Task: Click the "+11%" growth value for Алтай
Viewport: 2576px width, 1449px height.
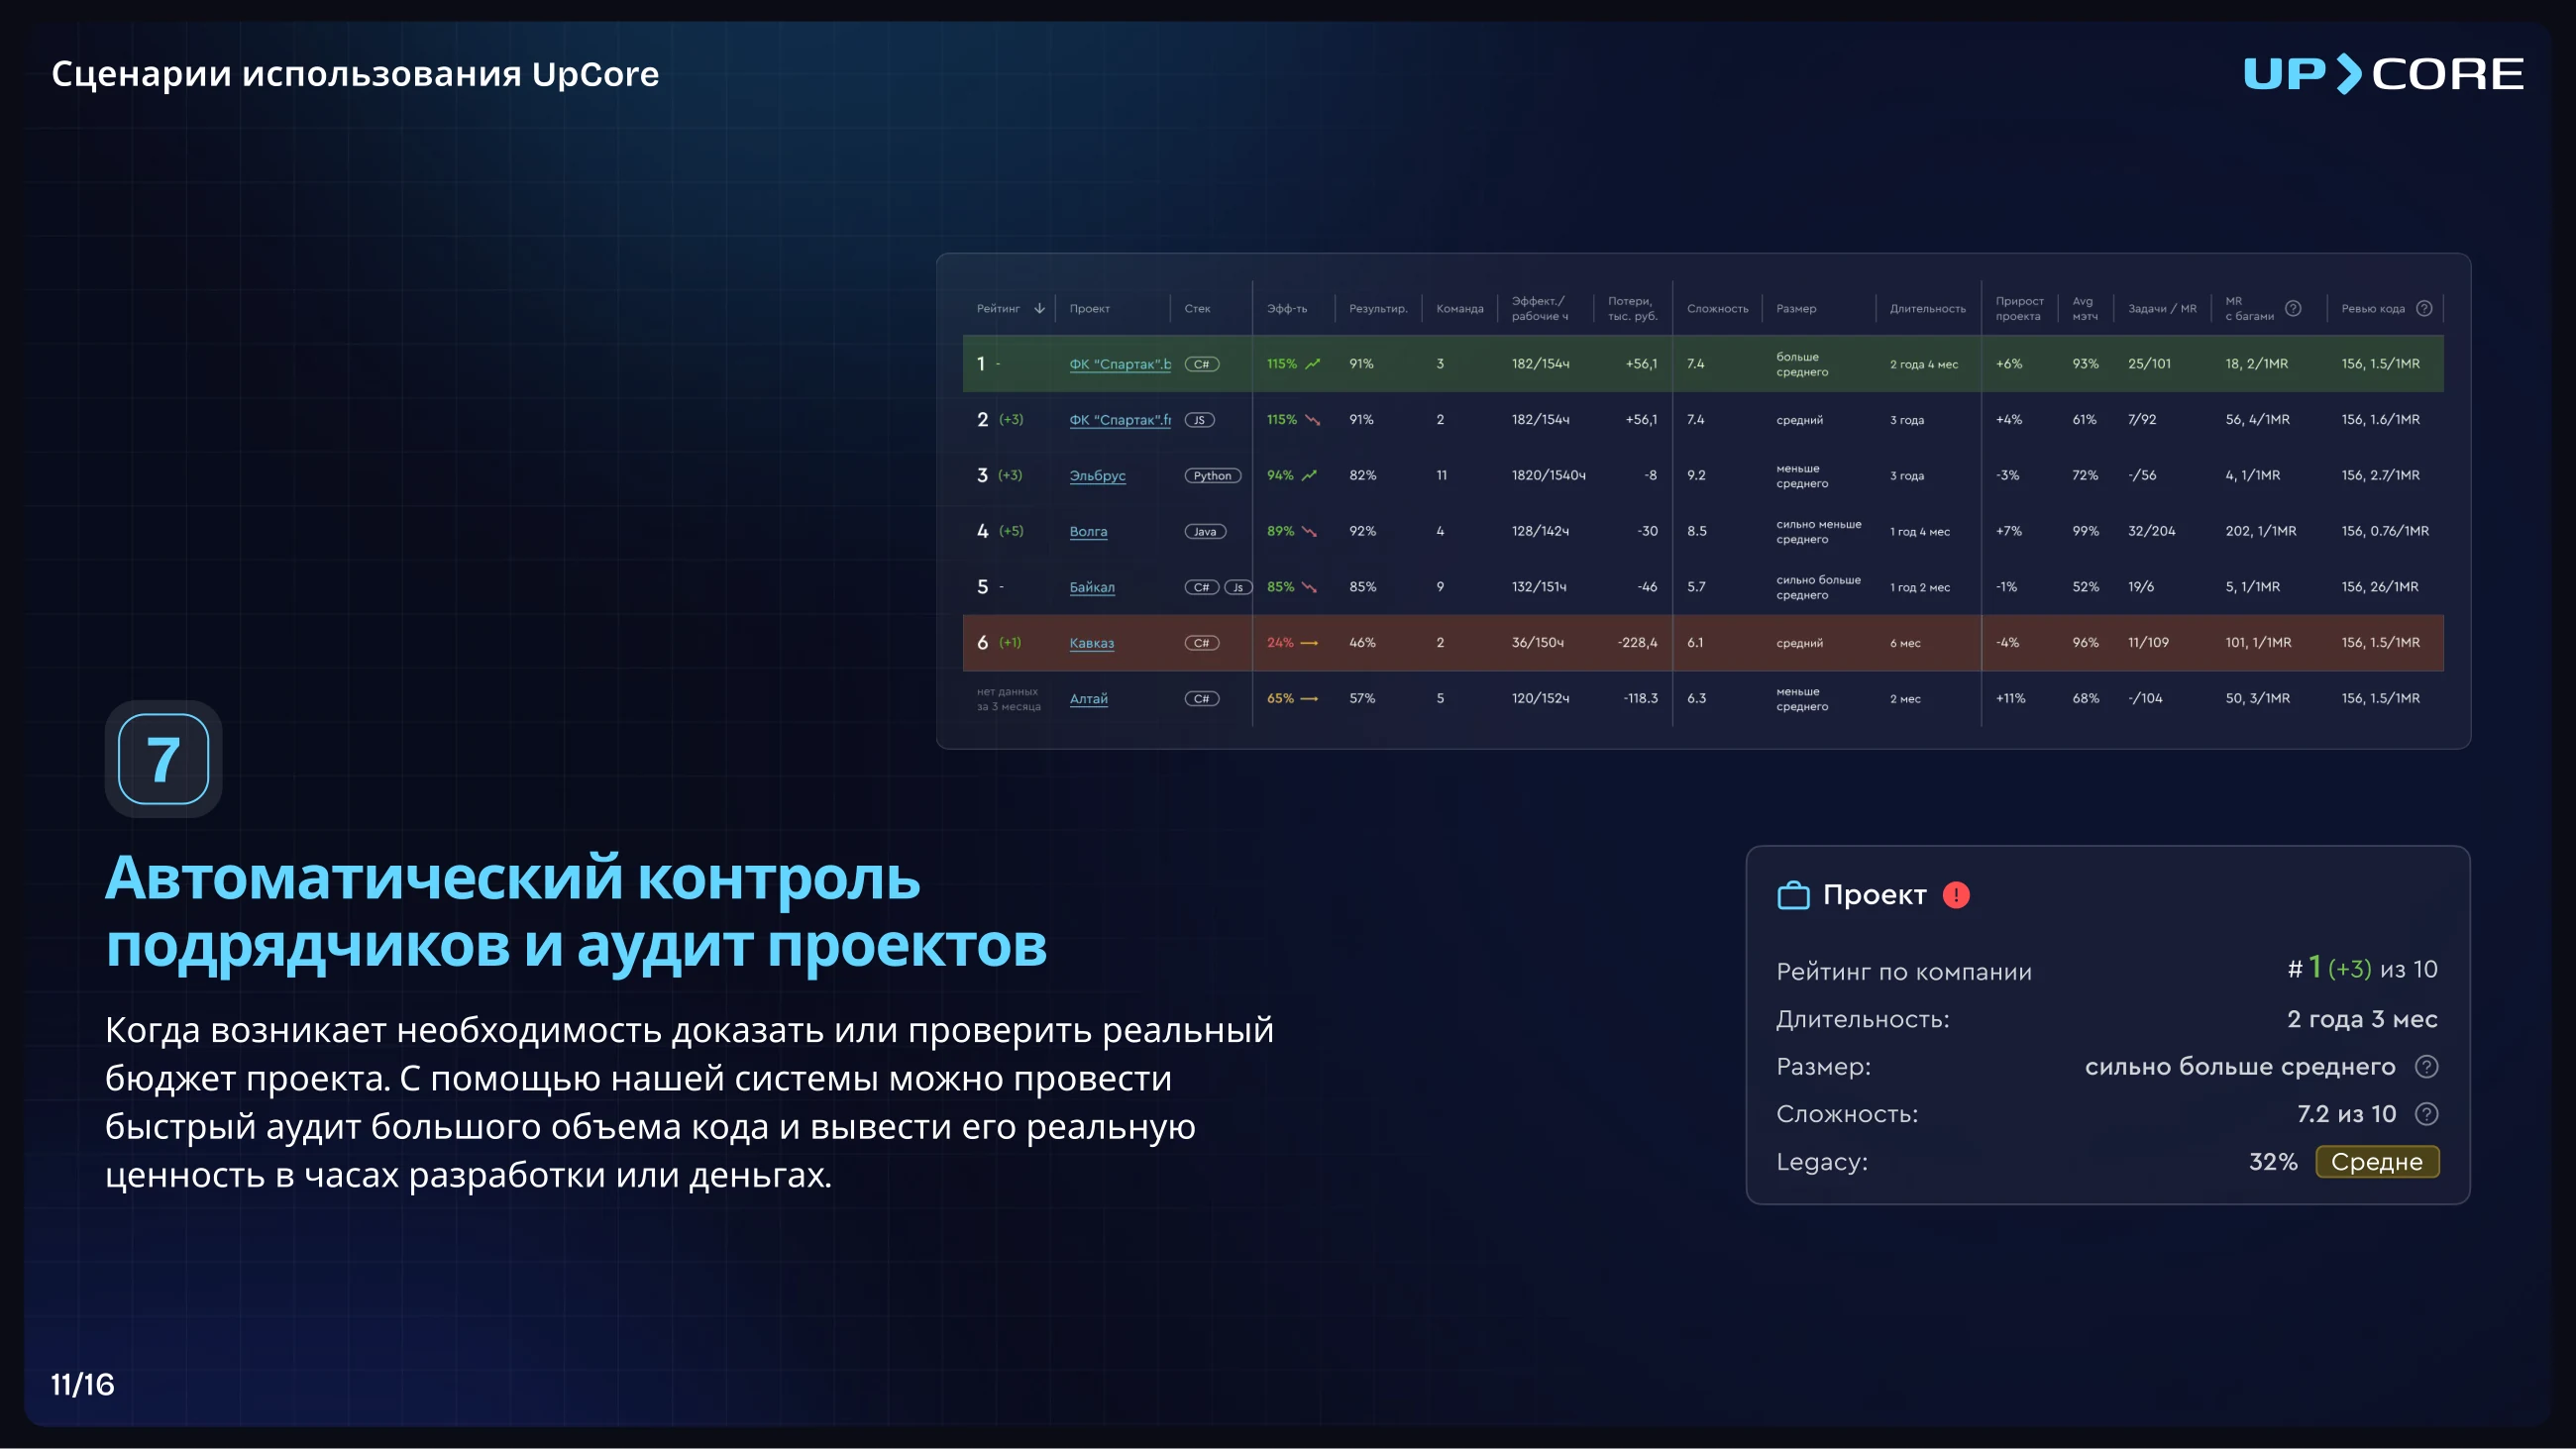Action: [x=2010, y=699]
